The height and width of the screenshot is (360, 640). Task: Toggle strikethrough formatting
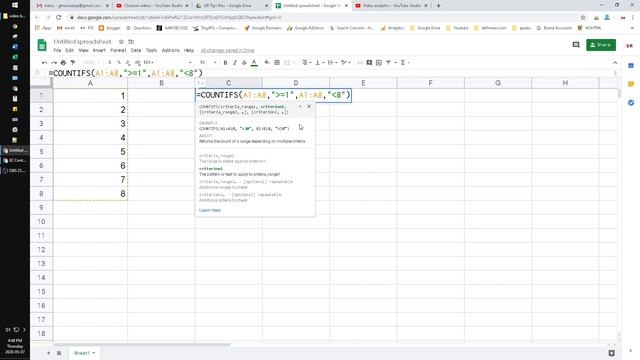pyautogui.click(x=244, y=62)
